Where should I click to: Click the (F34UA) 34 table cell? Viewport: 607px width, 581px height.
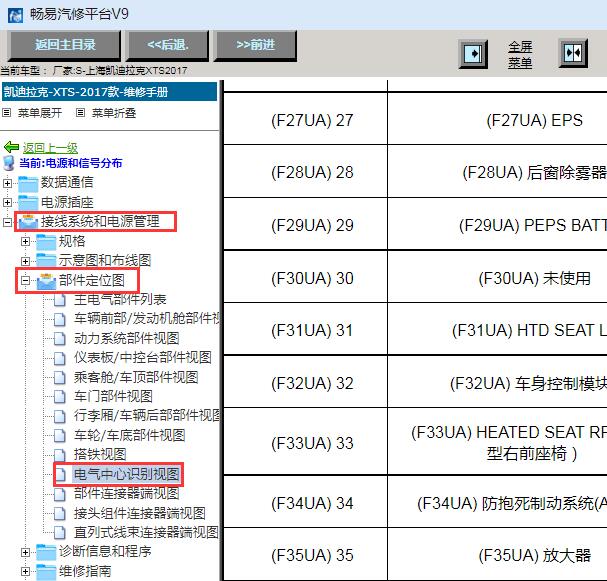tap(305, 502)
